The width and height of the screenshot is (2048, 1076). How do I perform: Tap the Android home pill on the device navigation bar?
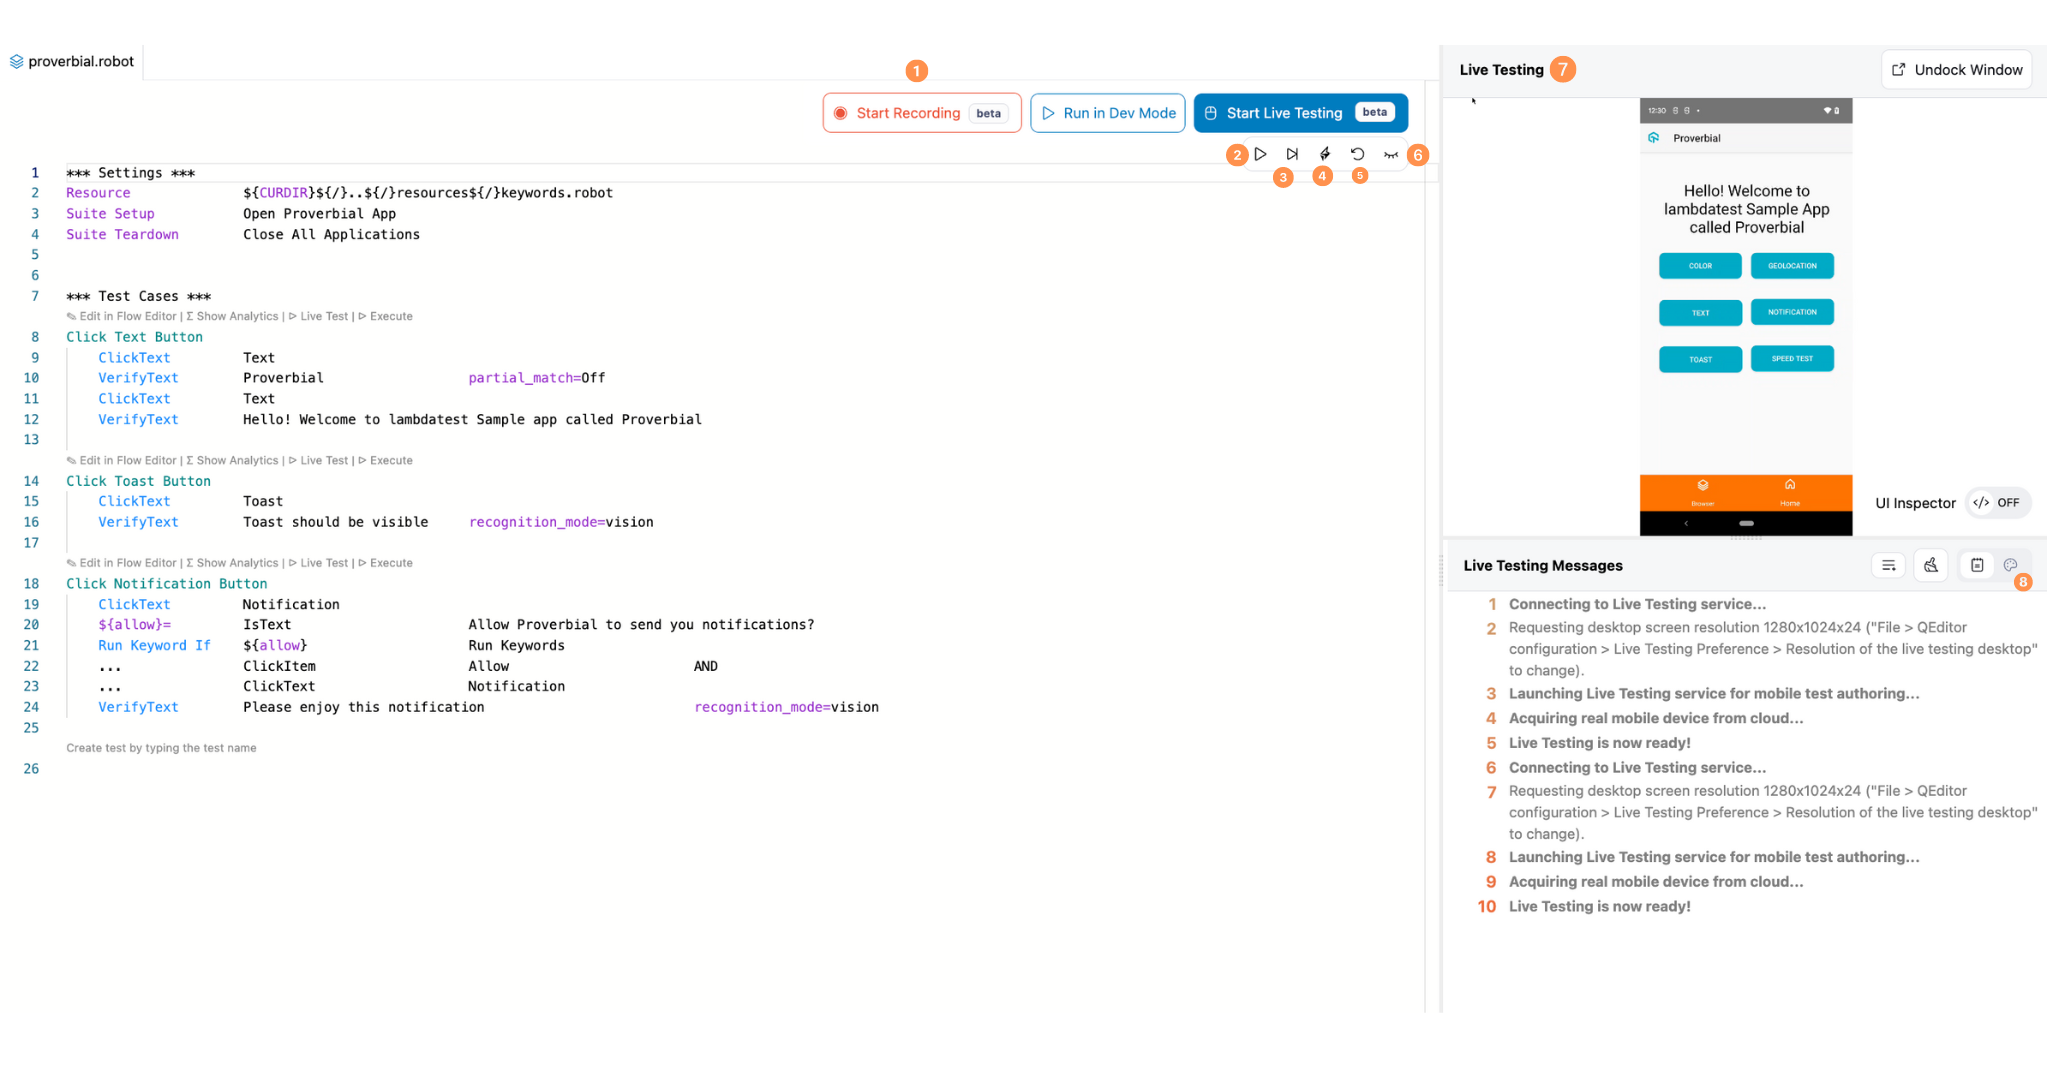(x=1746, y=523)
